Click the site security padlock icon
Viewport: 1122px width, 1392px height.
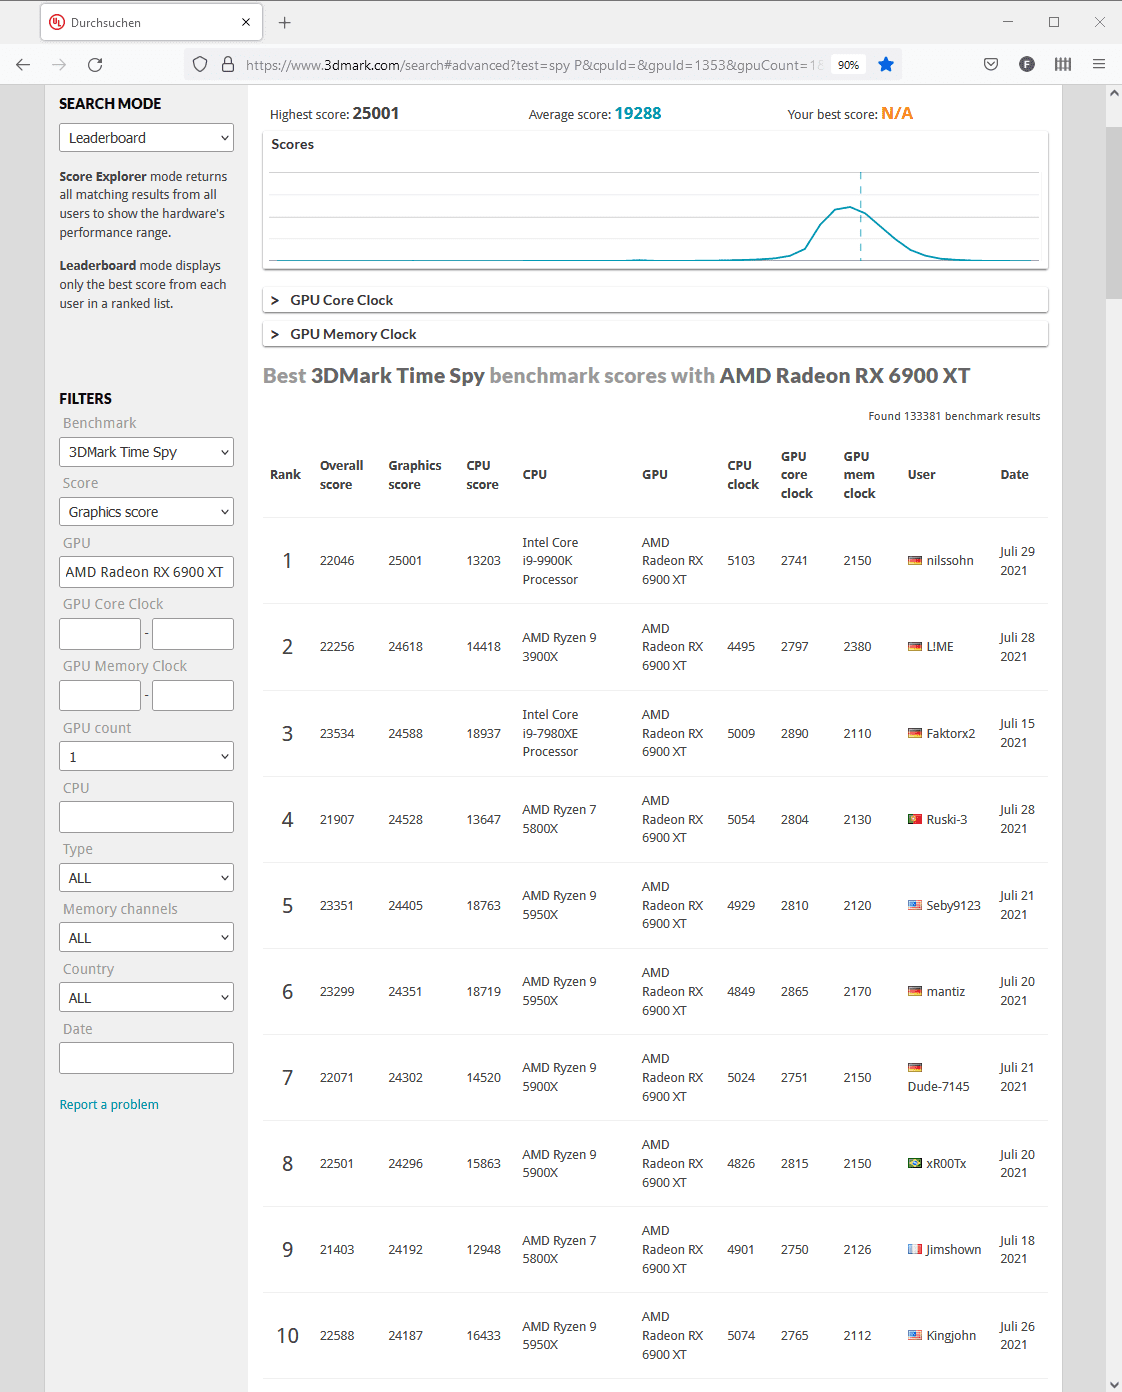point(228,65)
